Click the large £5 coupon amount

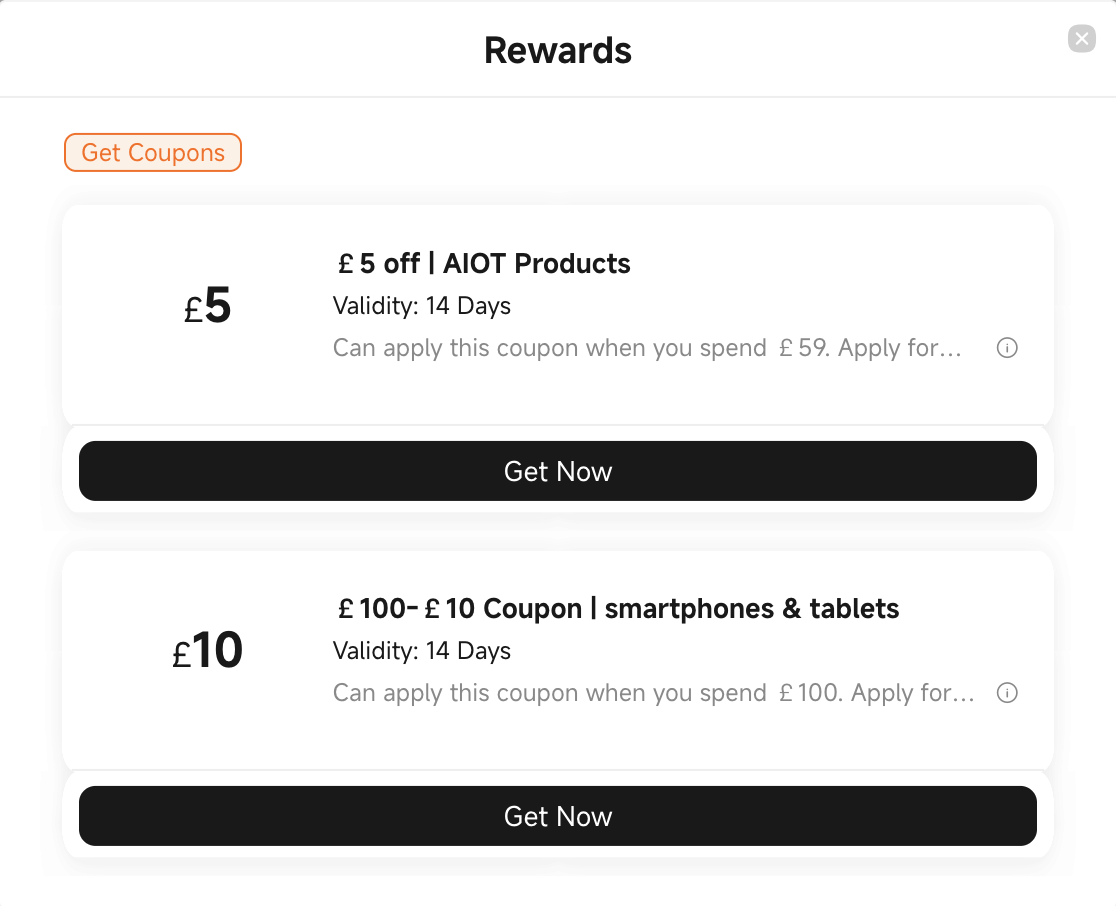pos(207,306)
